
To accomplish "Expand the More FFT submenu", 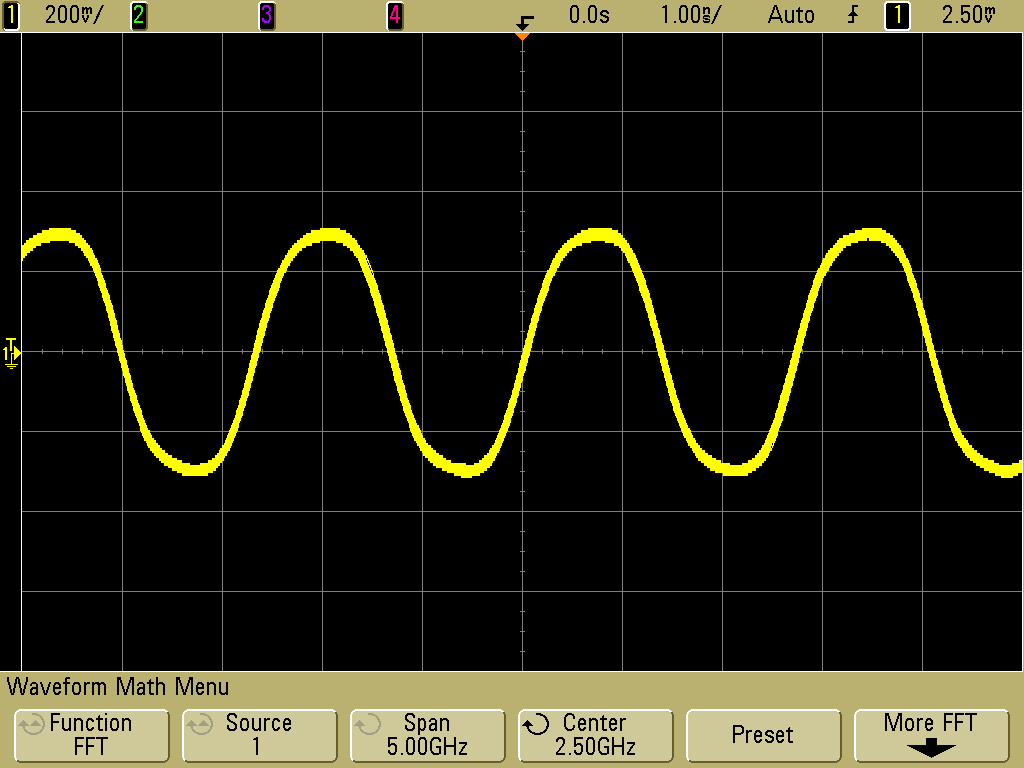I will (x=930, y=735).
